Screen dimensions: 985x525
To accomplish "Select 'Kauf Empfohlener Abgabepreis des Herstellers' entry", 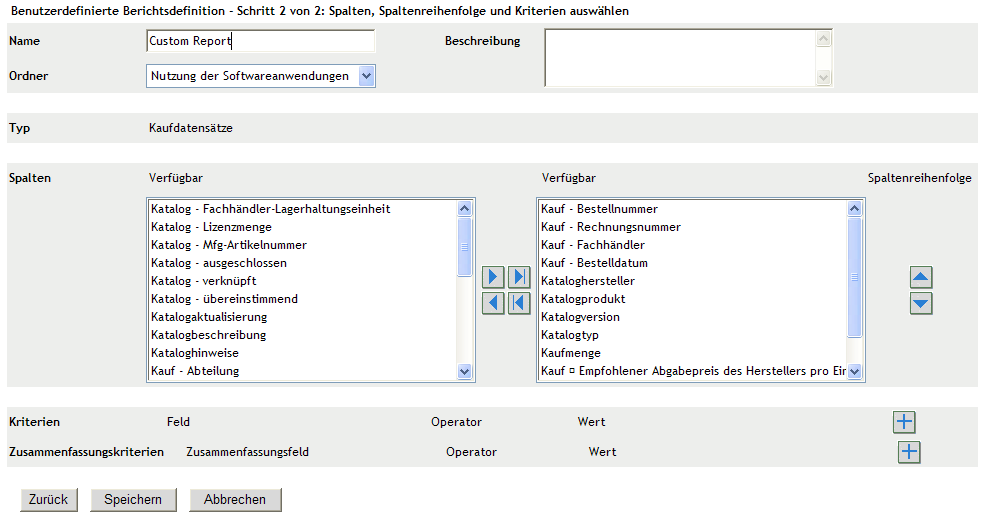I will pyautogui.click(x=694, y=371).
